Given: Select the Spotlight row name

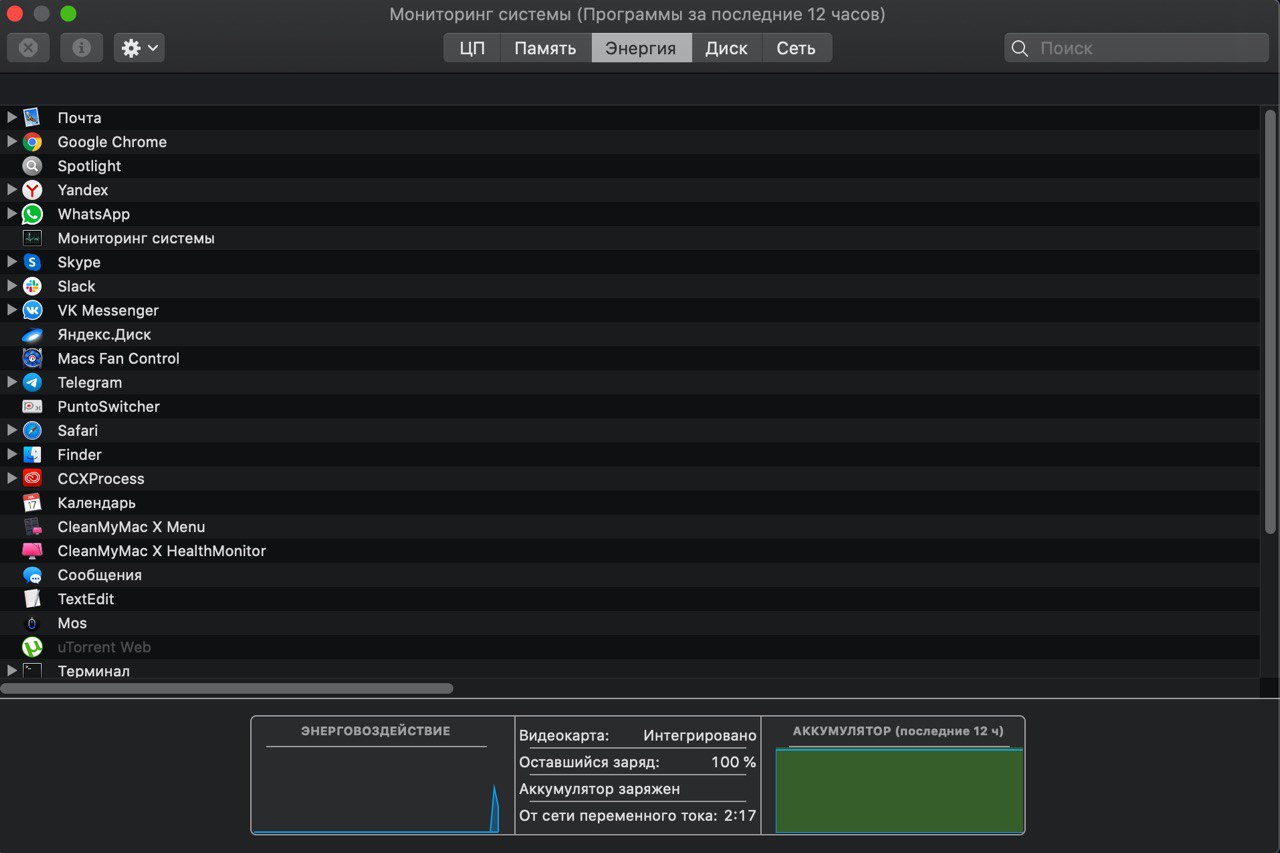Looking at the screenshot, I should click(89, 166).
